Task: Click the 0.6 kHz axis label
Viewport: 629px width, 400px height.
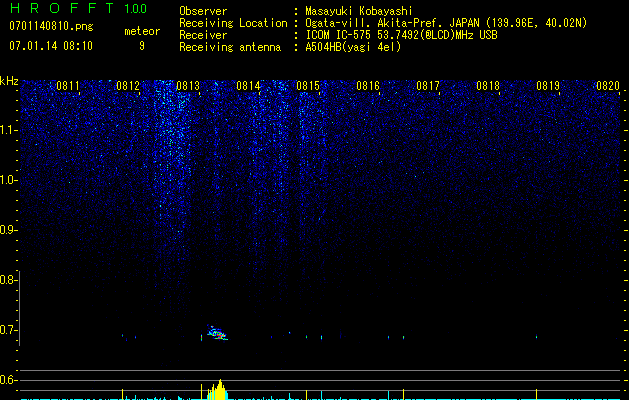Action: pos(8,380)
